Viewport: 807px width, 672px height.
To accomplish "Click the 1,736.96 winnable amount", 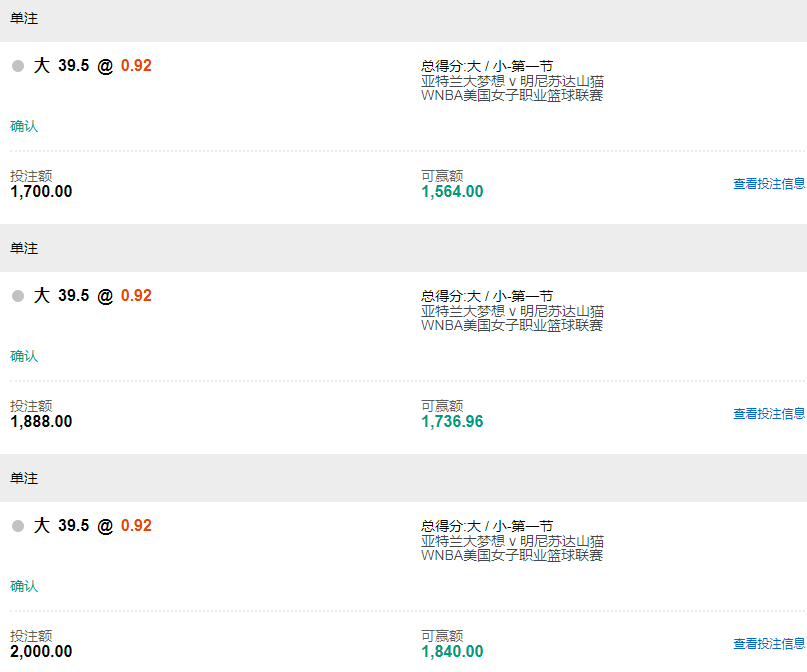I will [452, 422].
